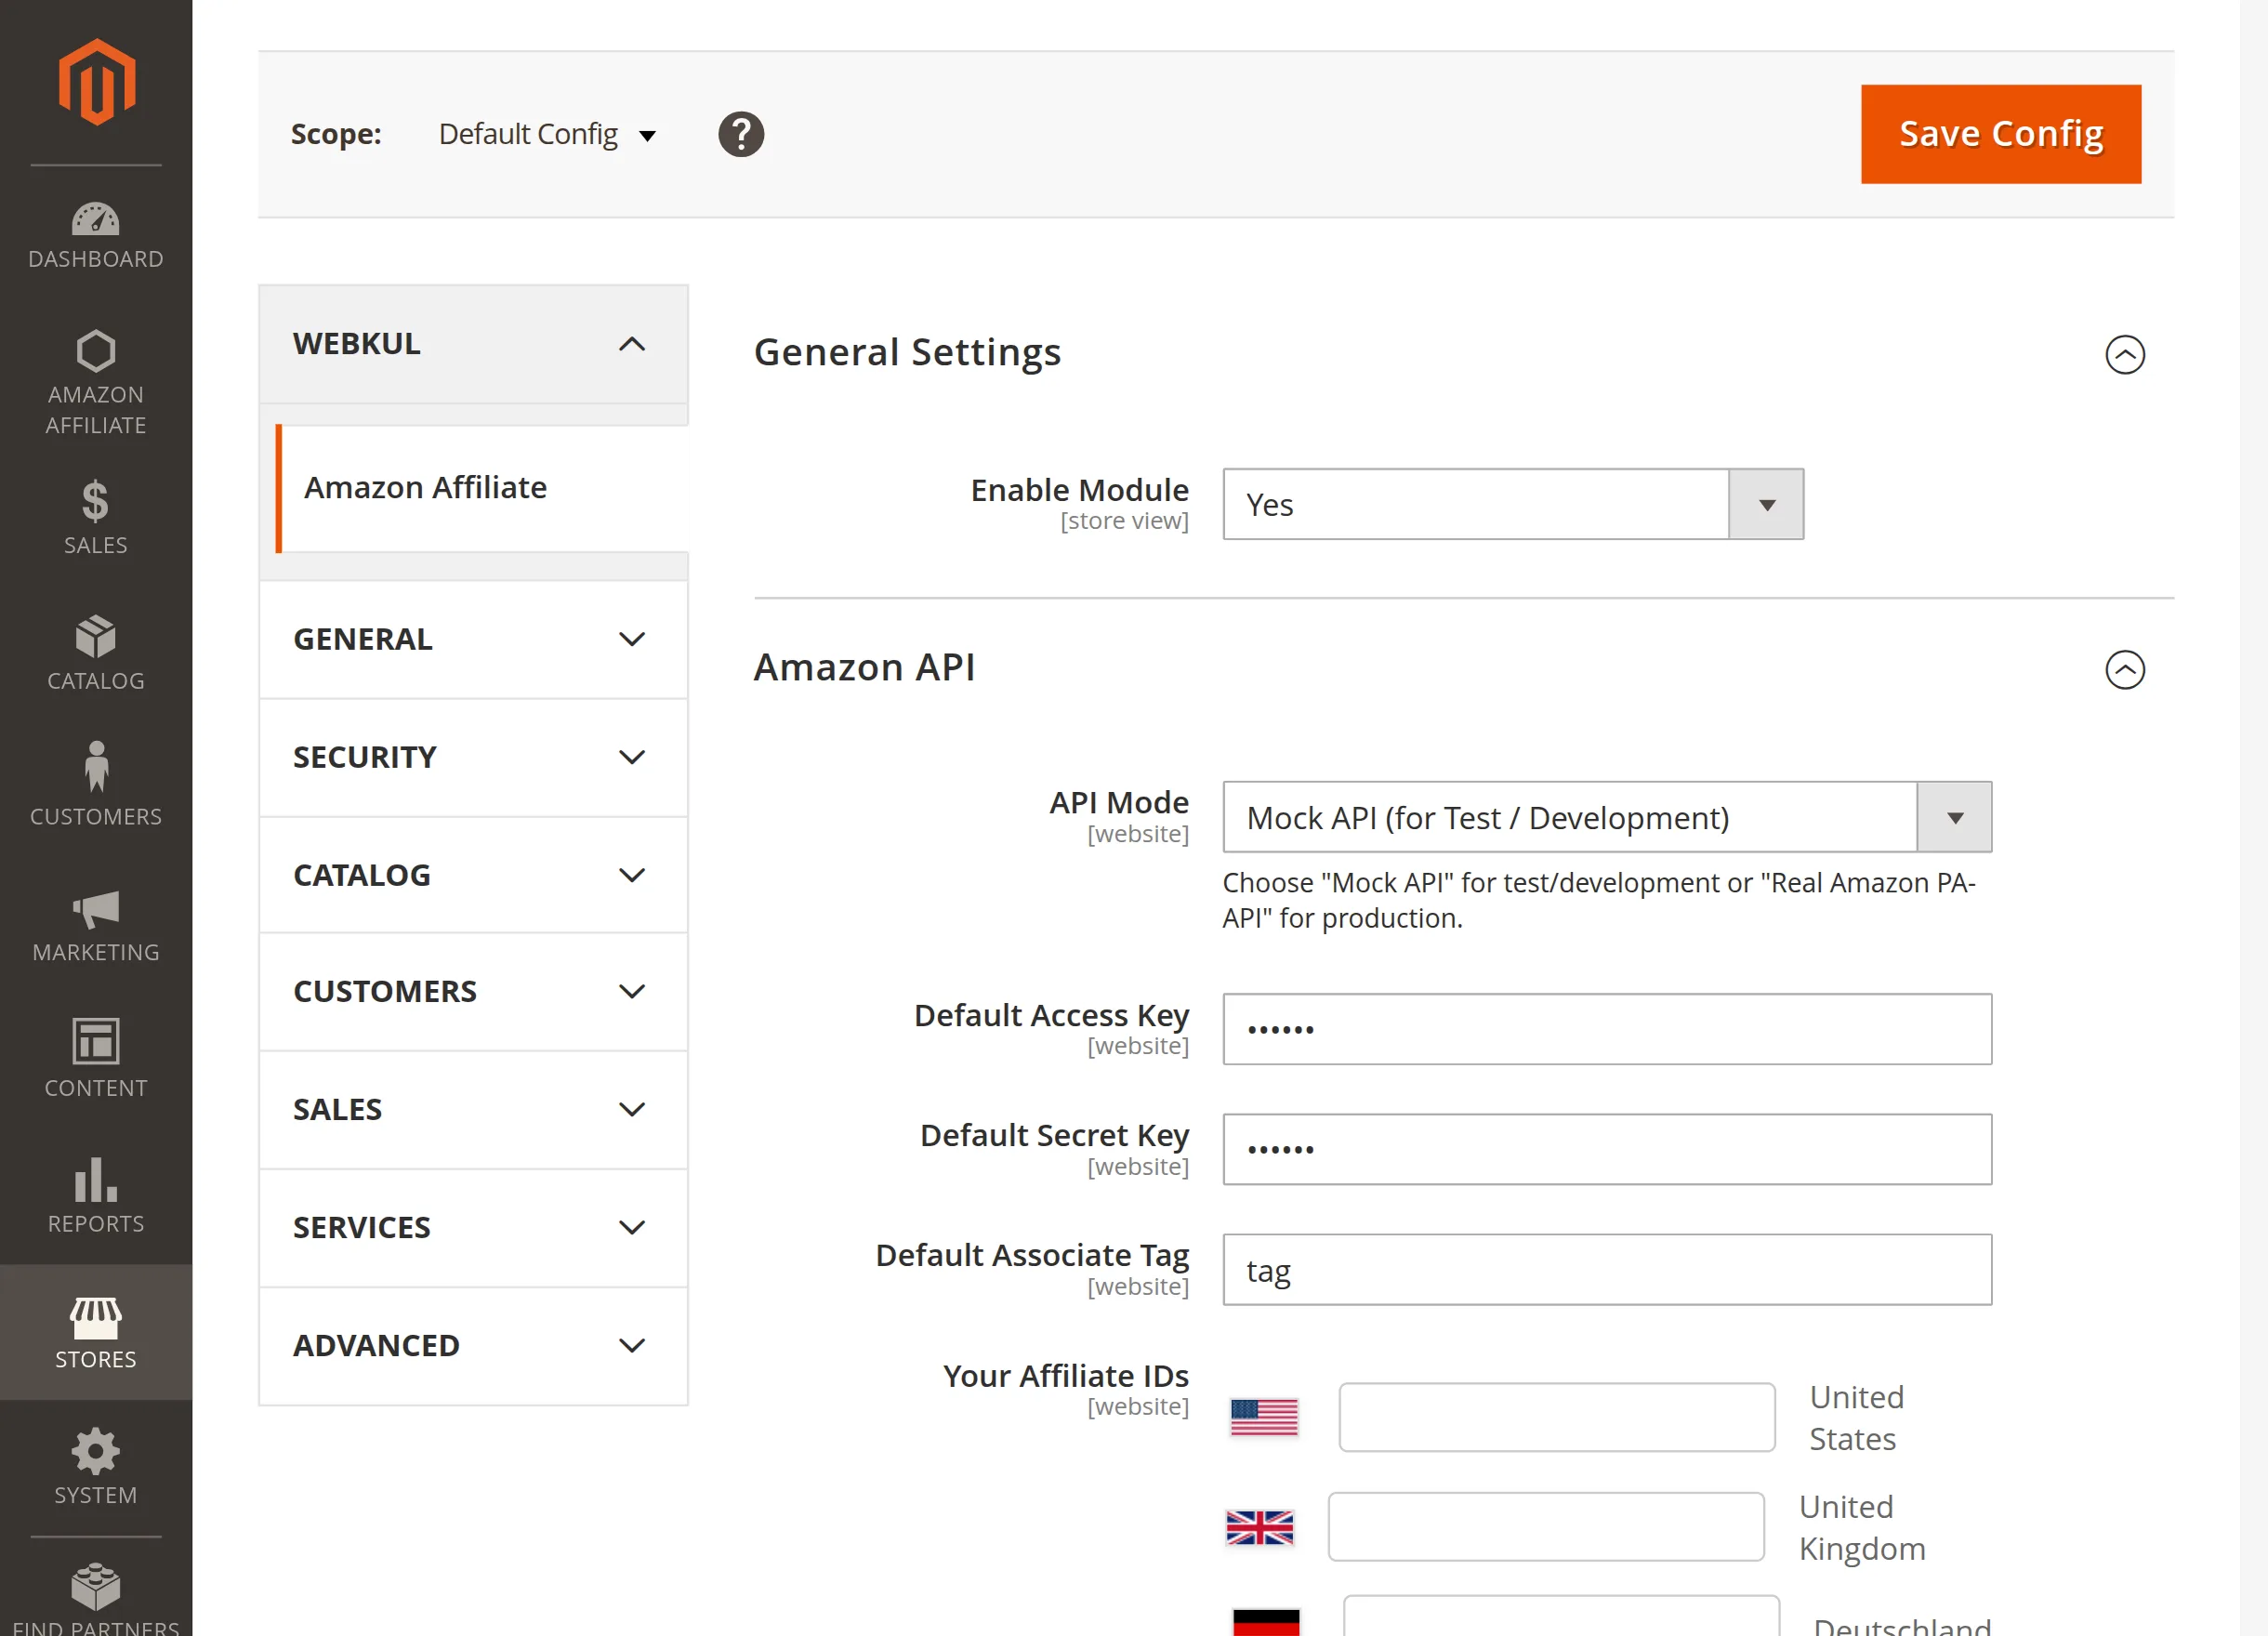Image resolution: width=2268 pixels, height=1636 pixels.
Task: Open the Amazon Affiliate sidebar menu
Action: pos(96,383)
